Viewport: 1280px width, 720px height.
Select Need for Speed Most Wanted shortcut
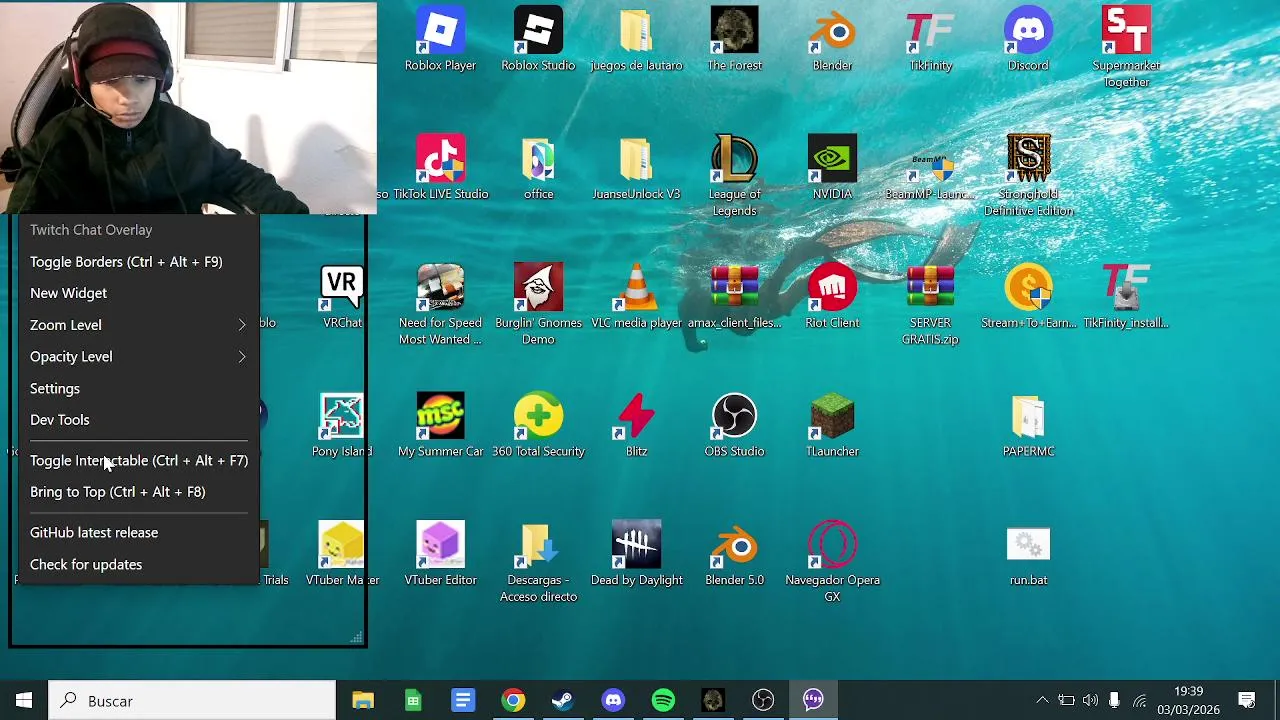440,305
